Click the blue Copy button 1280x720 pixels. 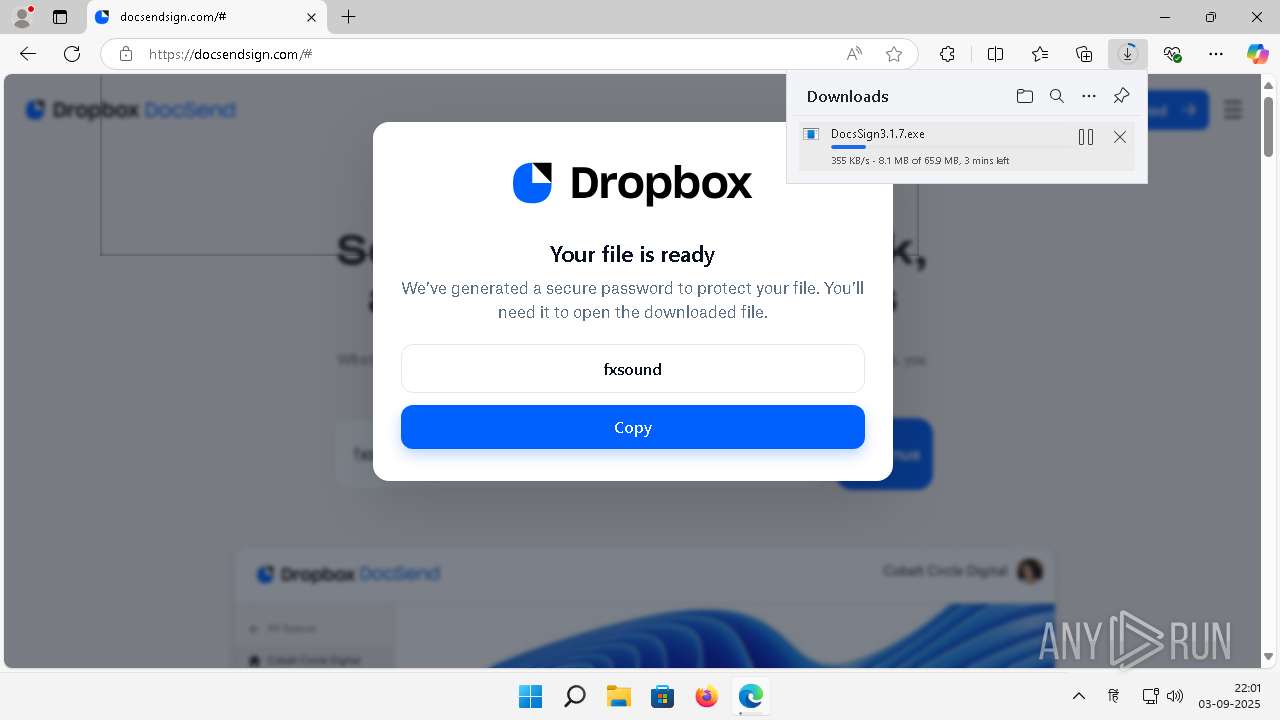coord(632,427)
